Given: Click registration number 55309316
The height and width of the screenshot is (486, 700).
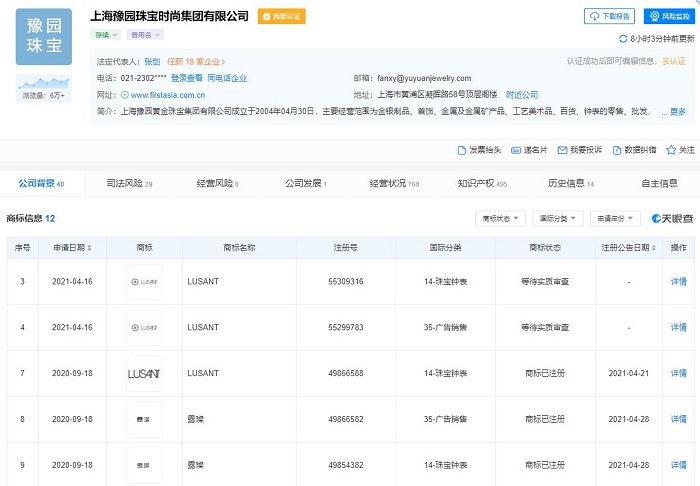Looking at the screenshot, I should point(346,282).
